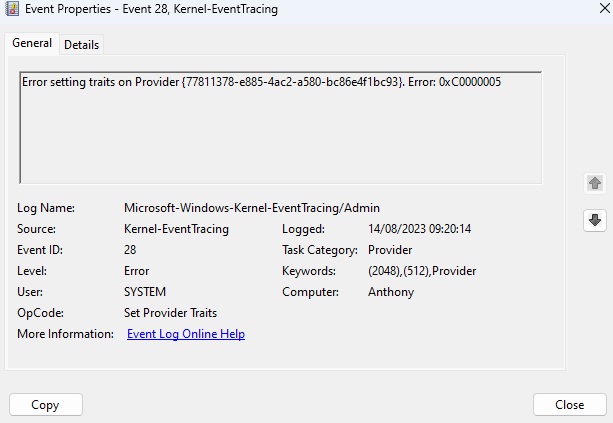Click inside the error description text box

click(x=281, y=127)
